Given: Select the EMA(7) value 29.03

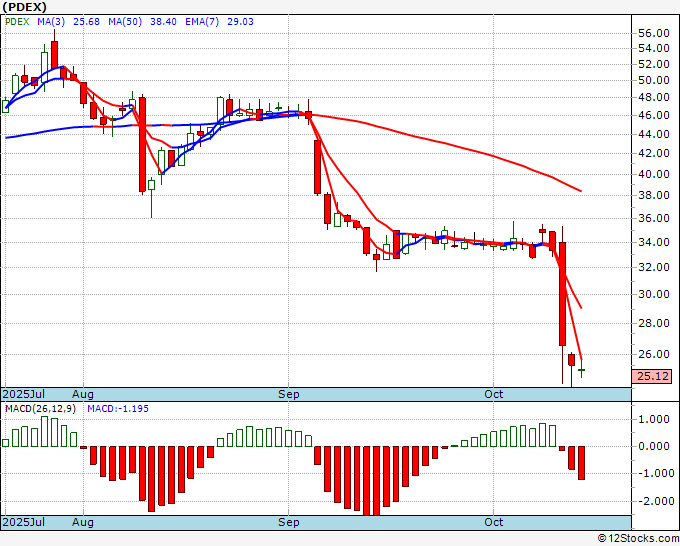Looking at the screenshot, I should point(240,22).
